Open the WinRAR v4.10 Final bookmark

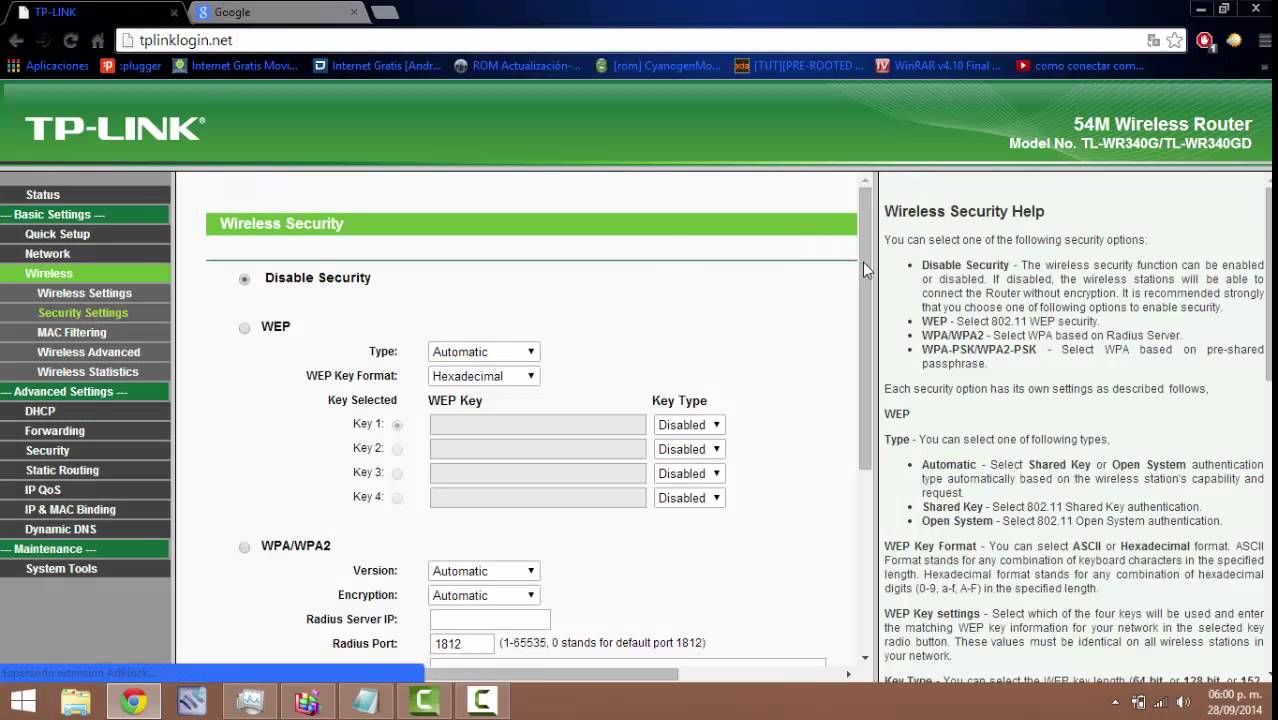[x=938, y=66]
